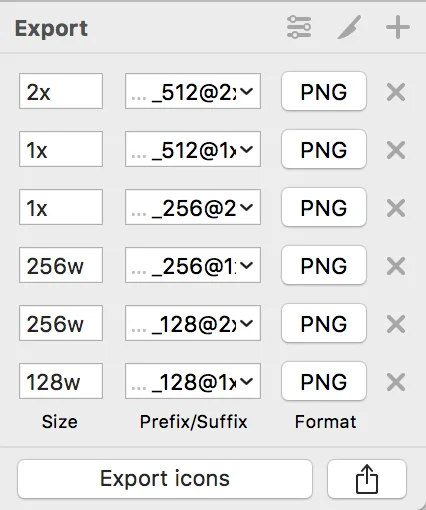Add new export size with plus icon
This screenshot has height=510, width=426.
pos(398,27)
